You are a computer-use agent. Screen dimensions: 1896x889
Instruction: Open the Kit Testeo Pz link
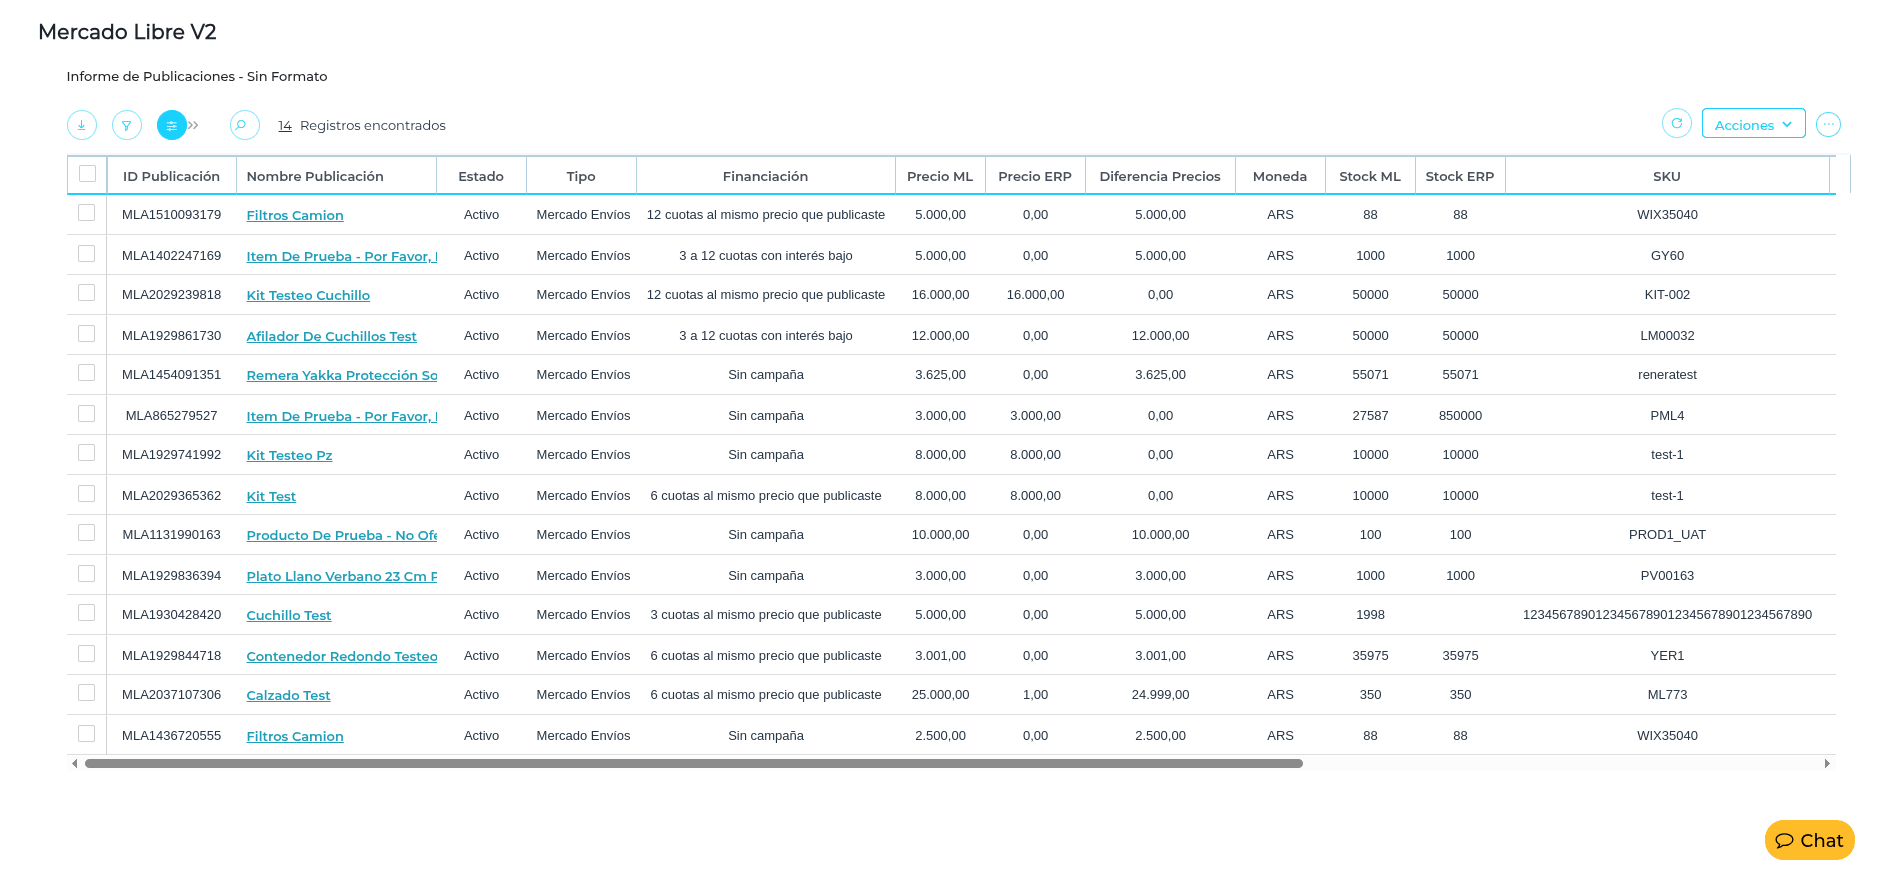pos(290,455)
